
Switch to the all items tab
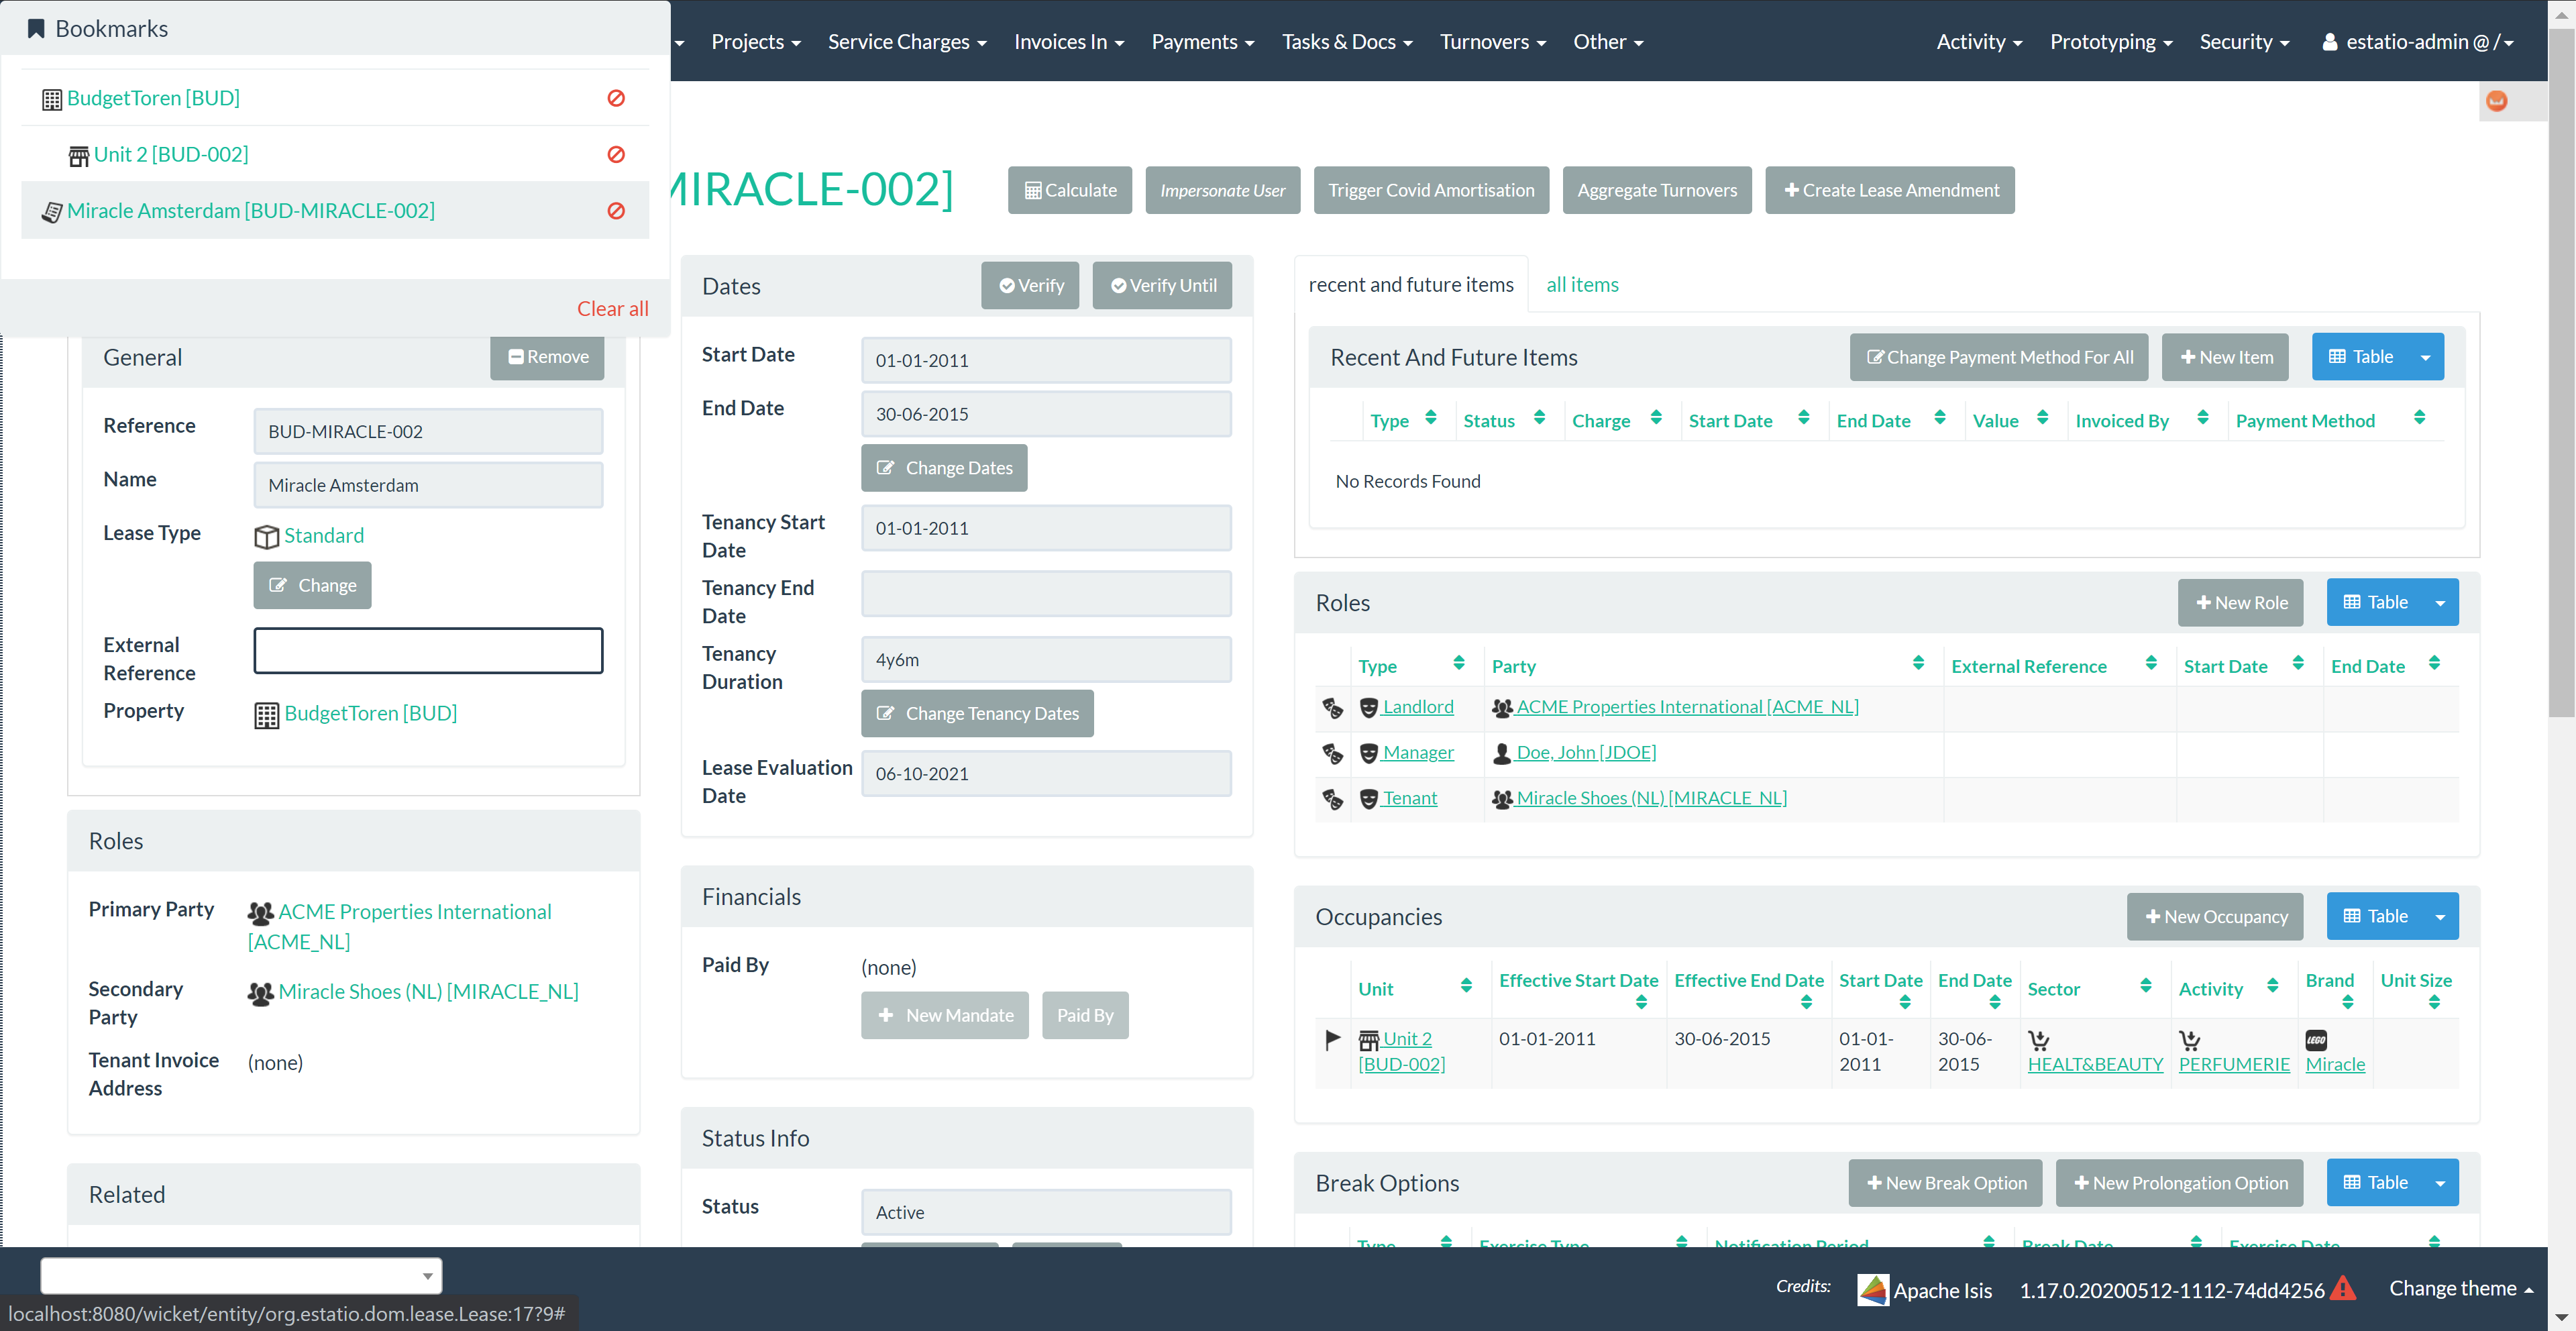(1582, 285)
